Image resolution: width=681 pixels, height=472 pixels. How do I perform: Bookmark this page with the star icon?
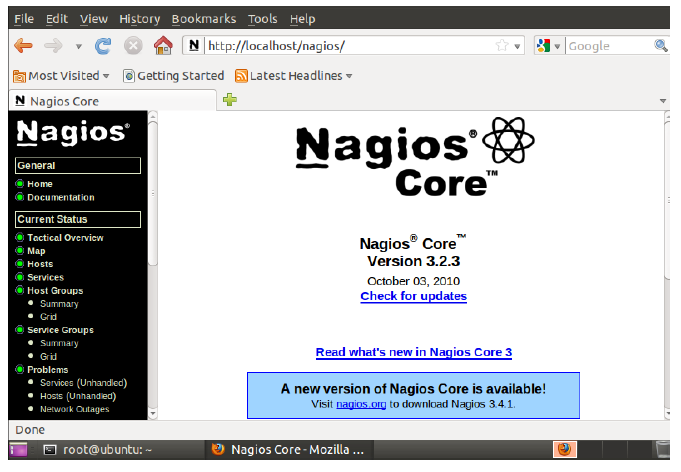pyautogui.click(x=502, y=45)
